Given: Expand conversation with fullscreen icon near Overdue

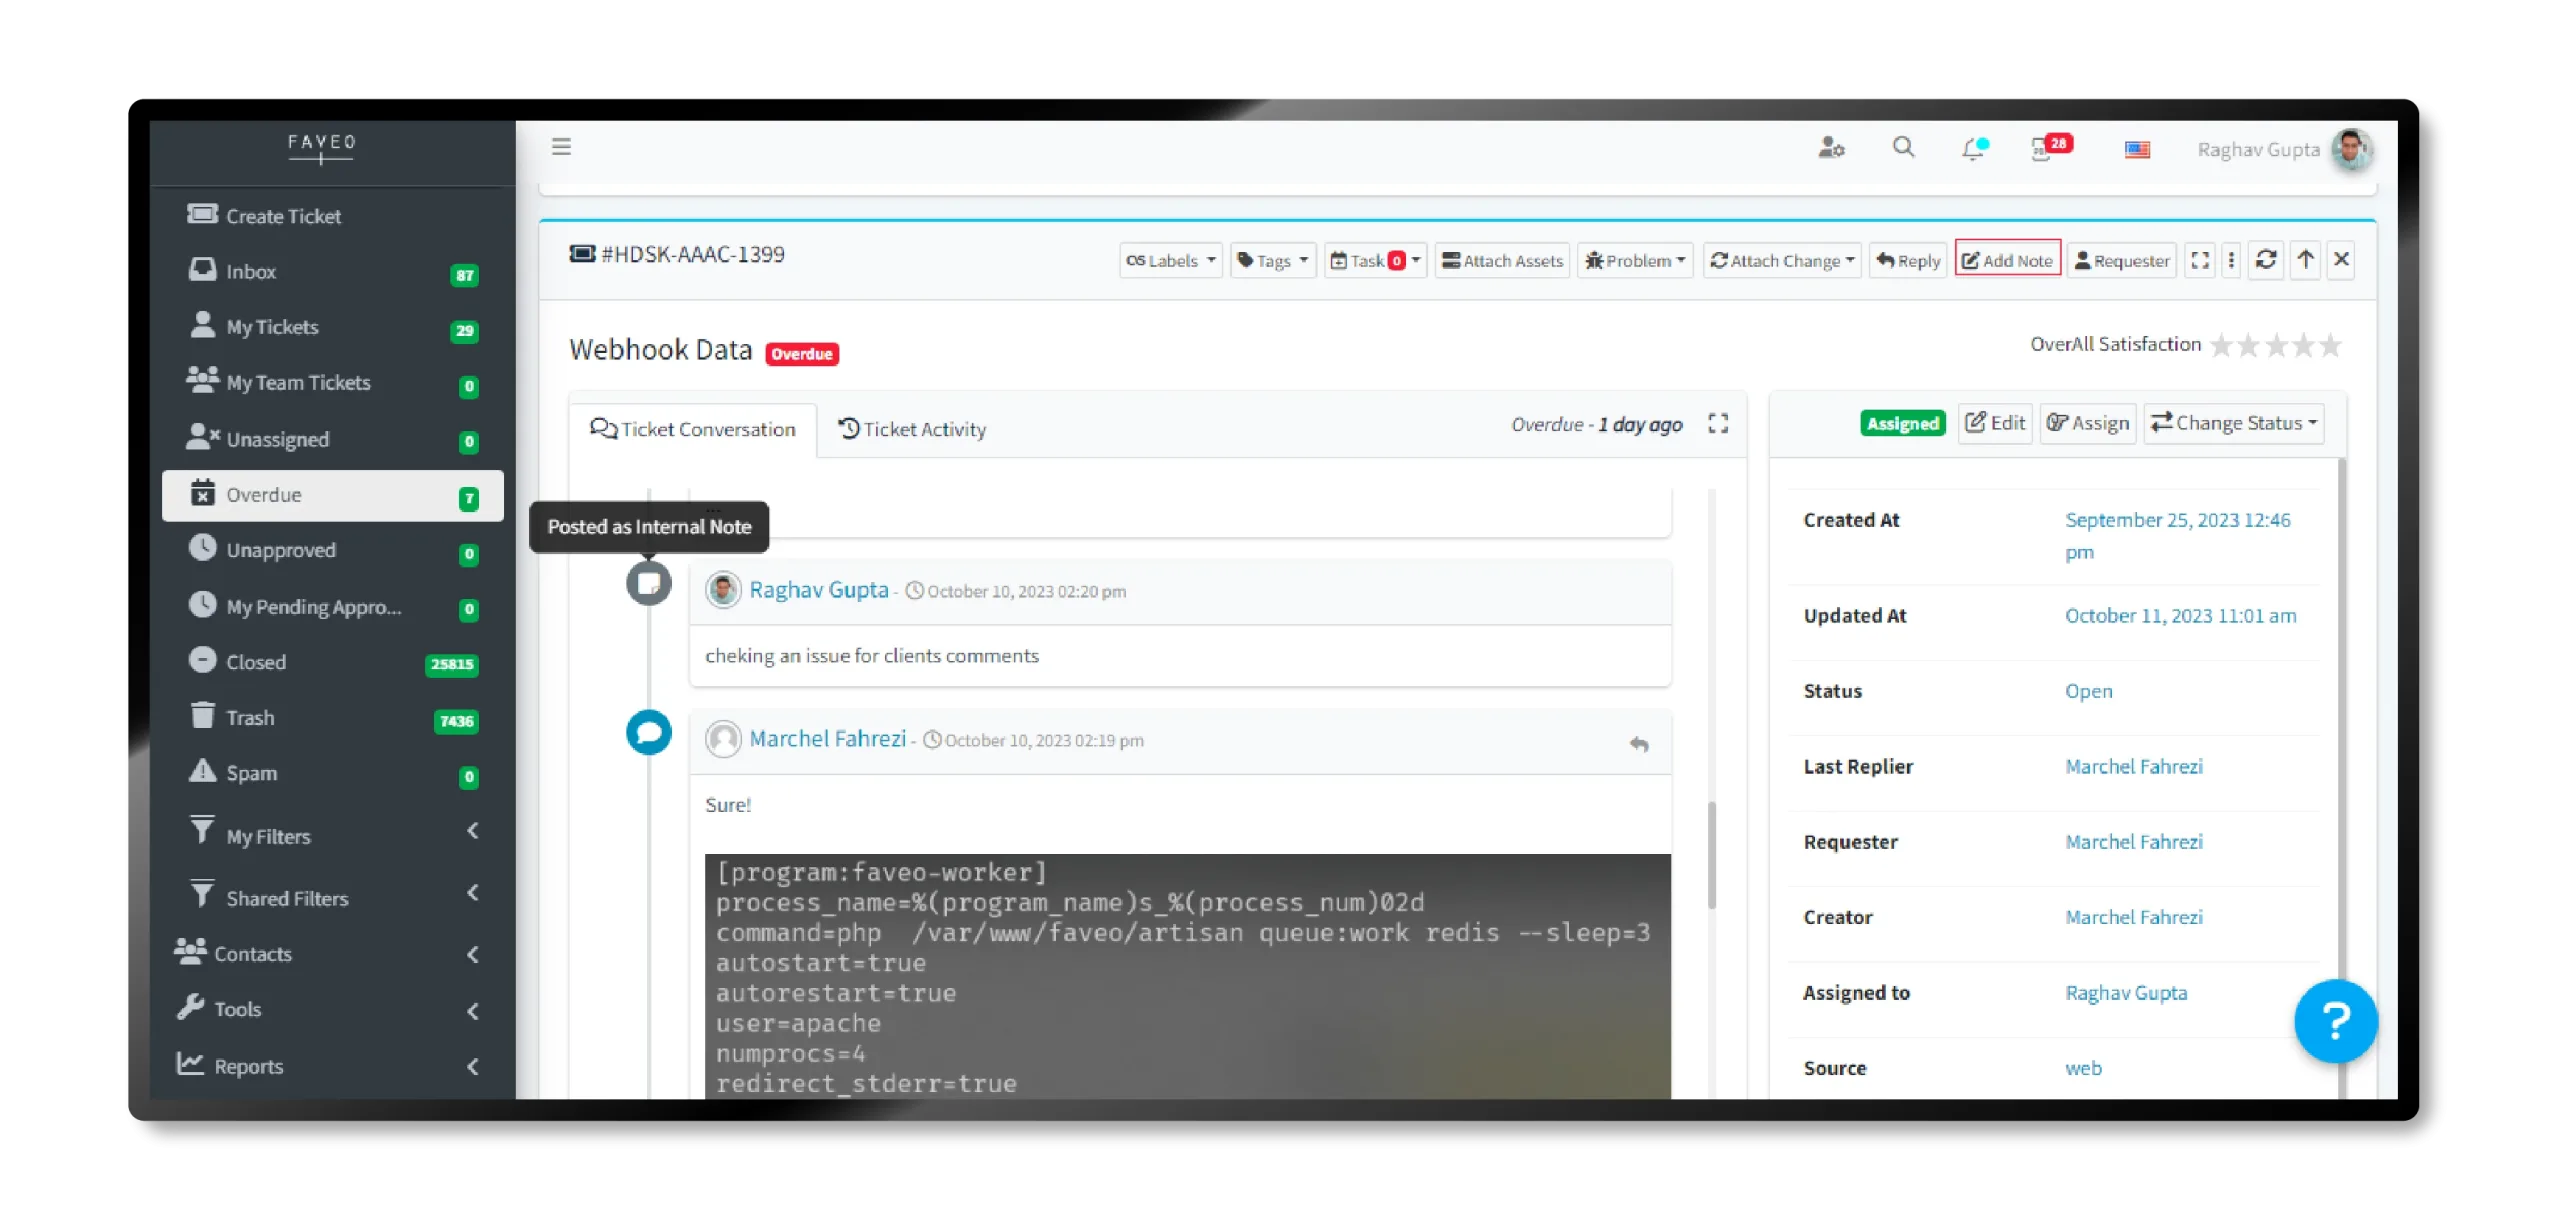Looking at the screenshot, I should coord(1718,424).
